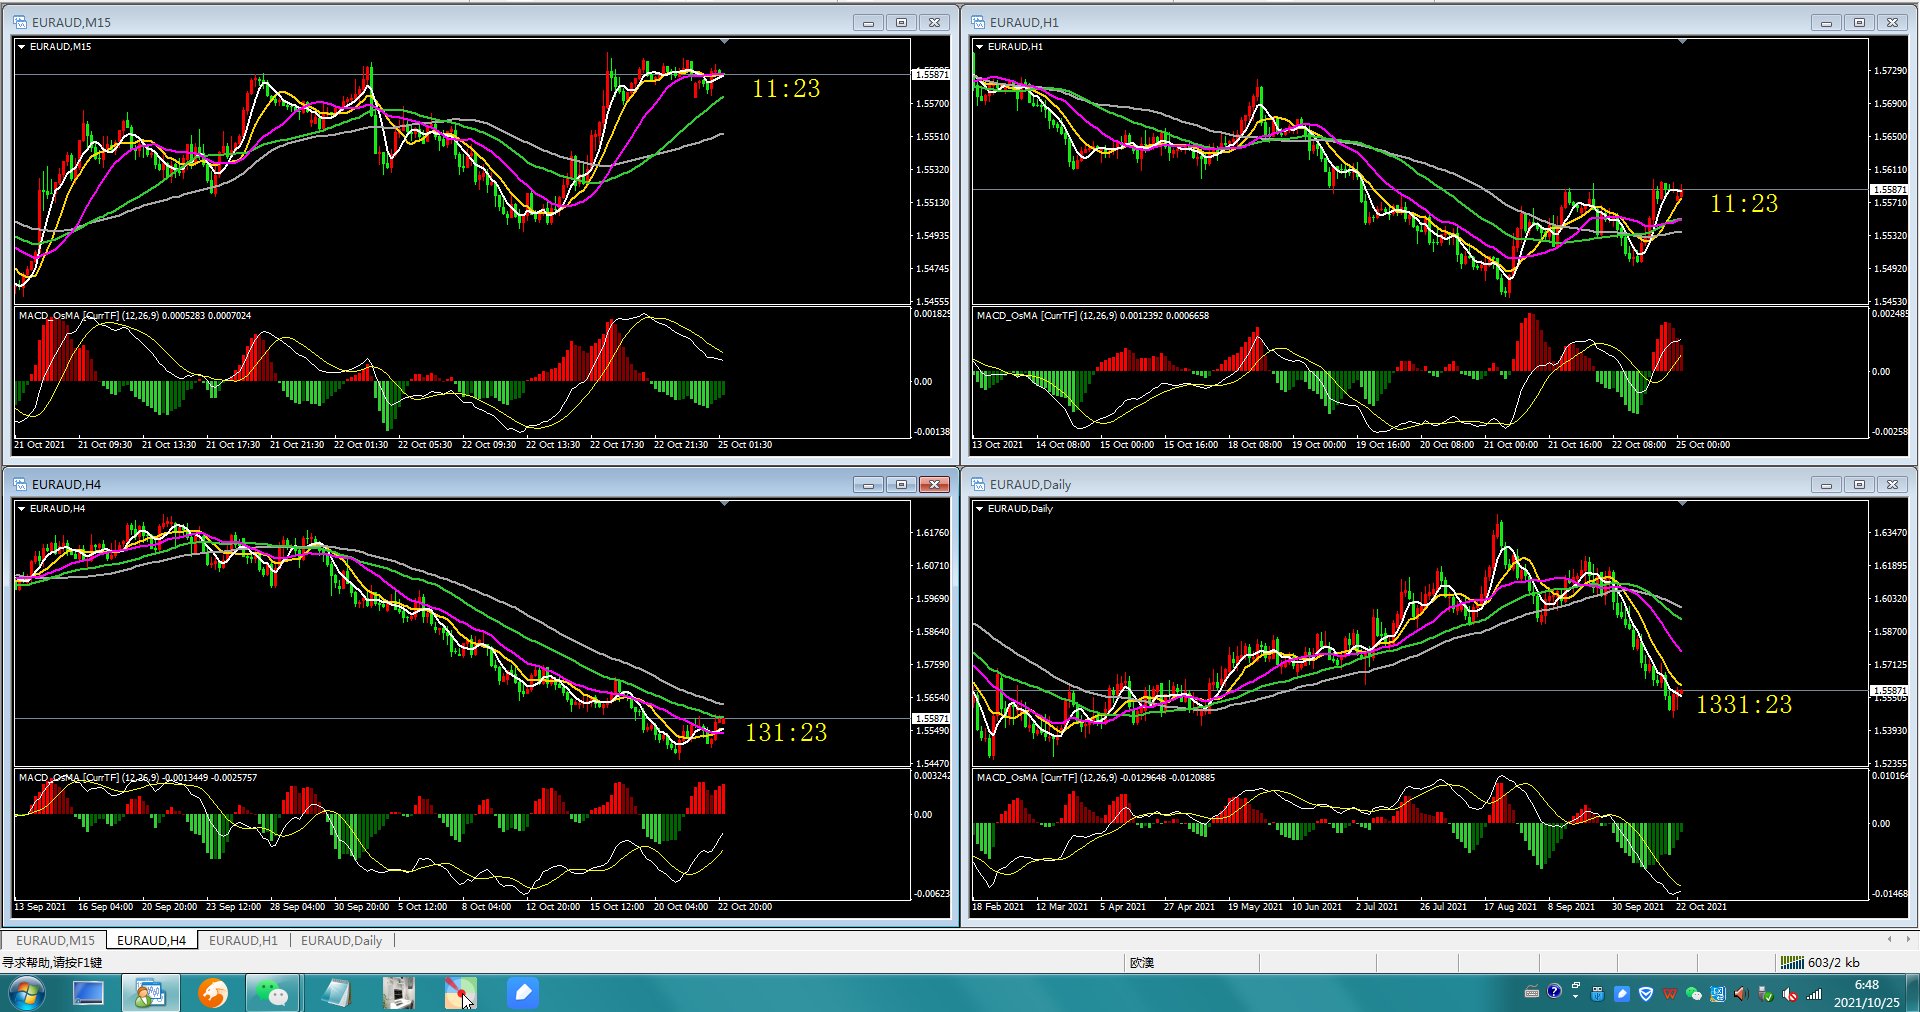Click the on-screen keyboard tray icon
Image resolution: width=1920 pixels, height=1012 pixels.
pyautogui.click(x=1532, y=992)
